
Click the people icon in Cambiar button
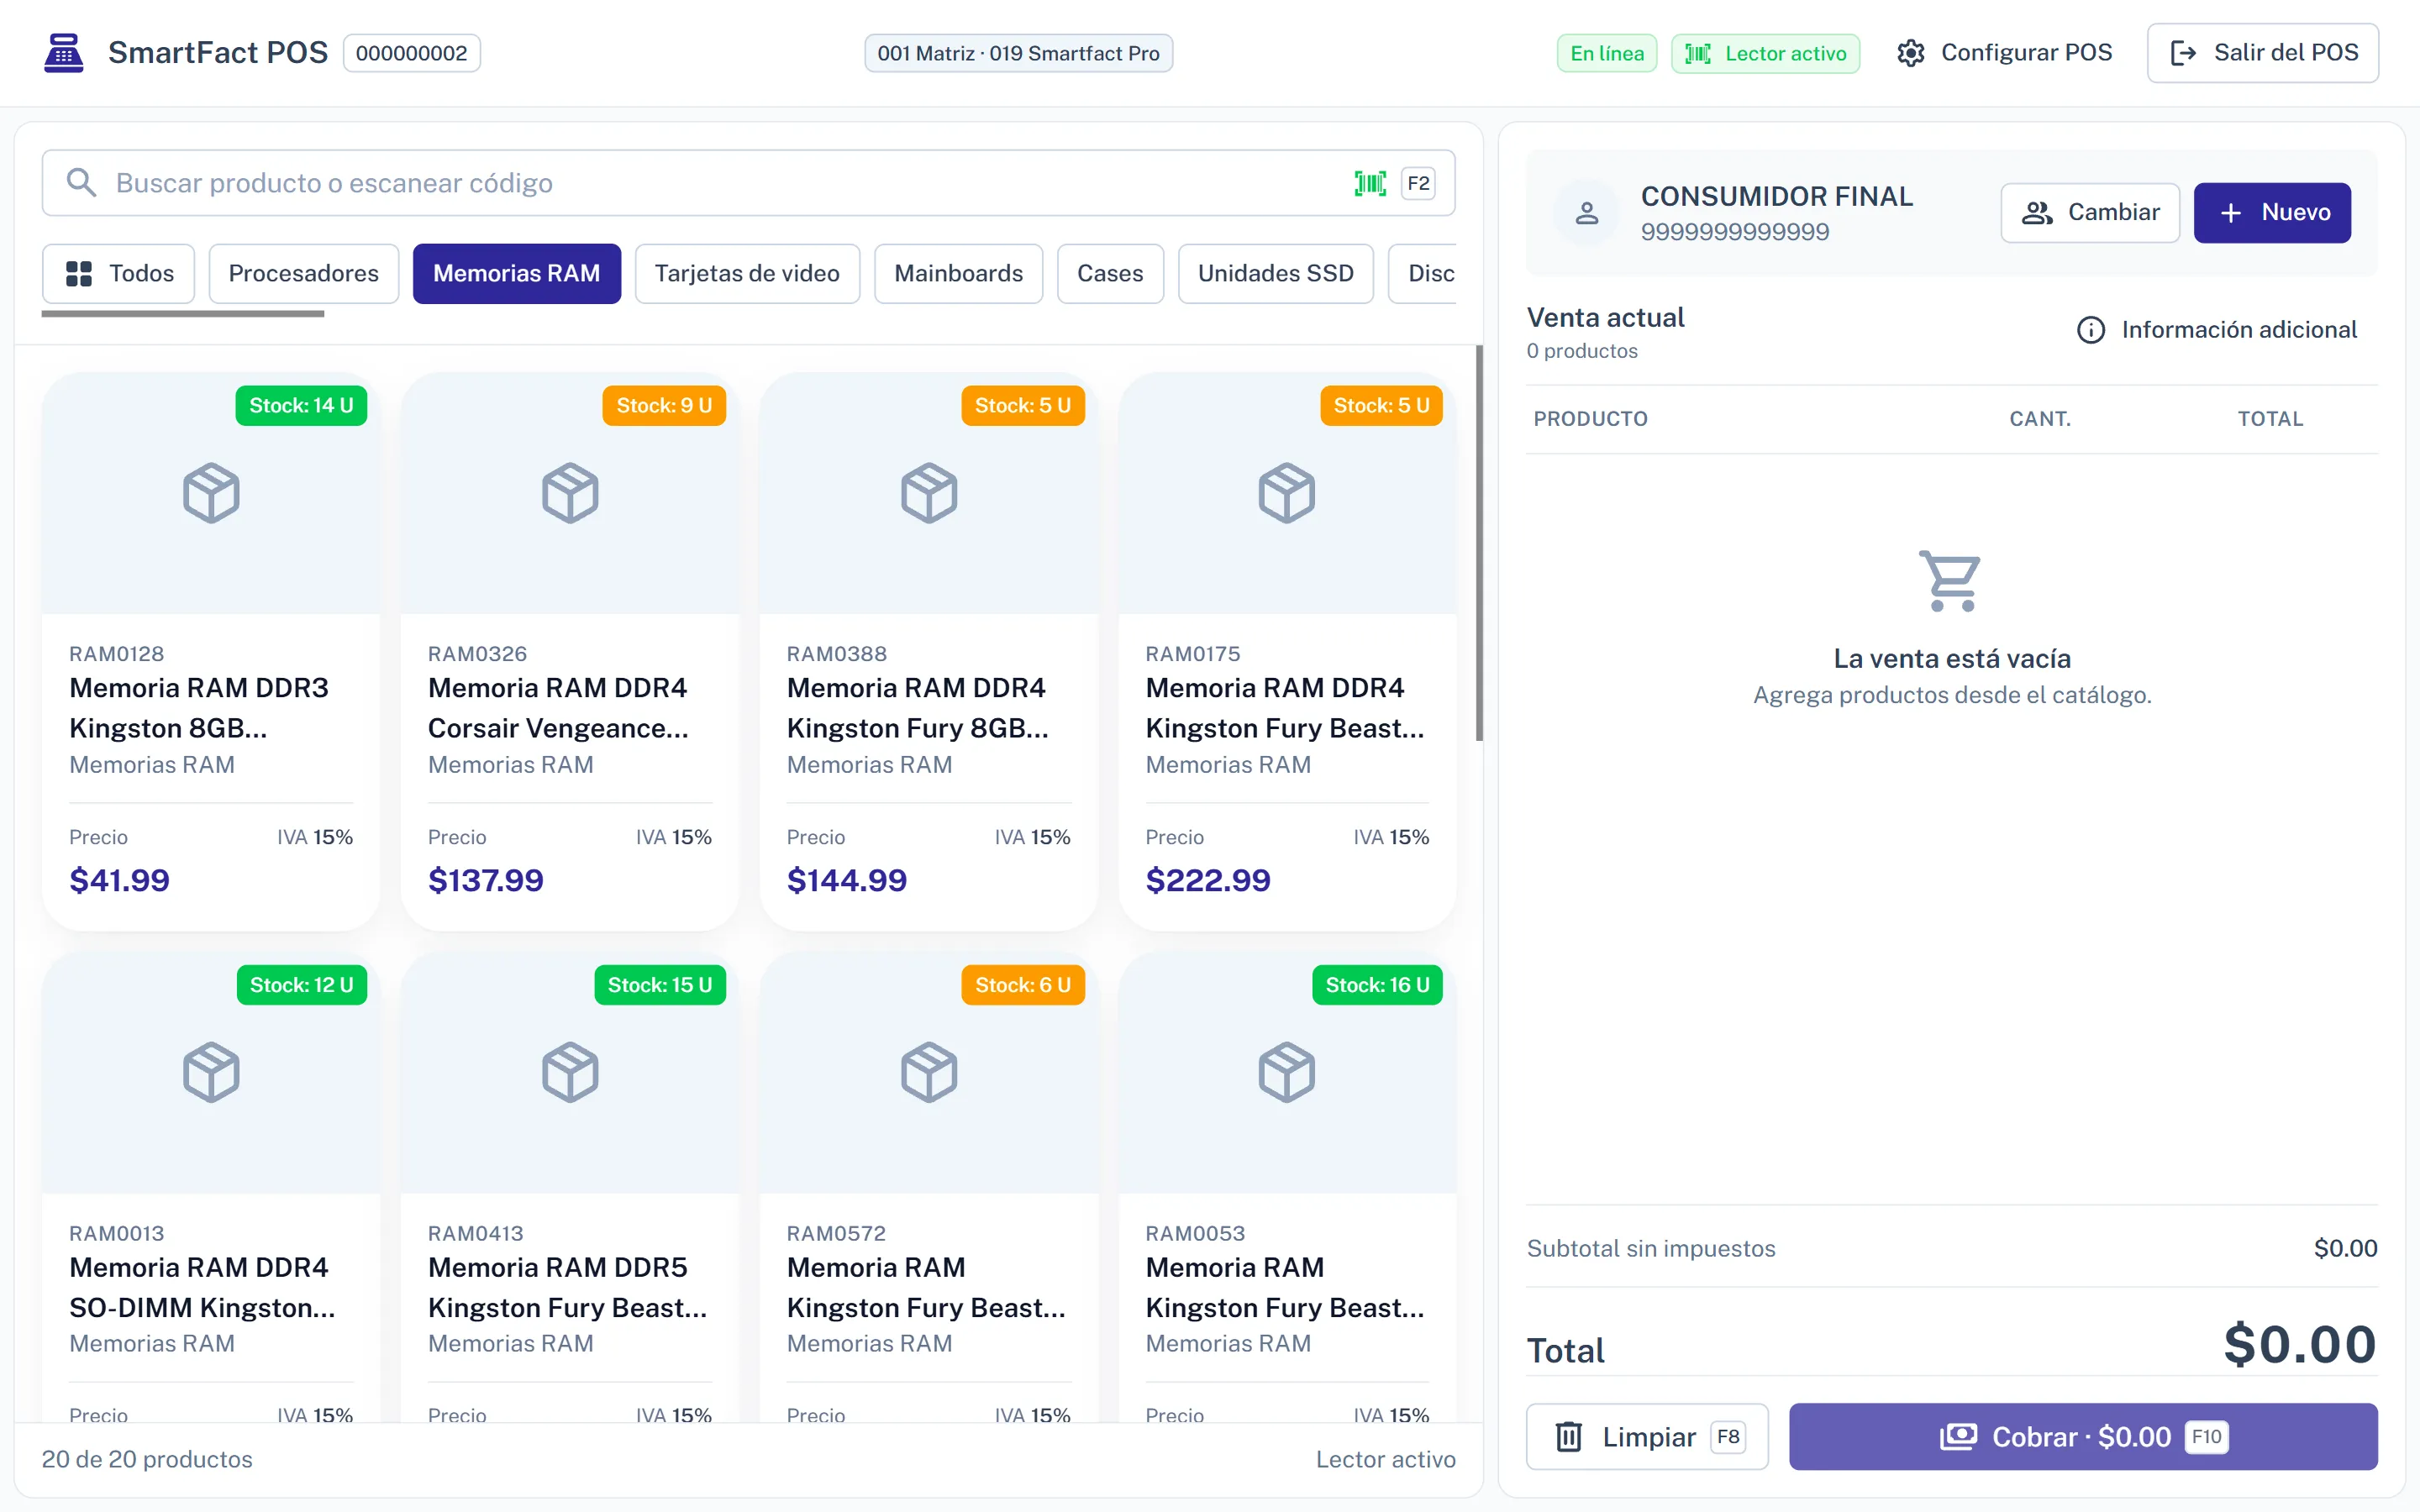click(x=2037, y=213)
